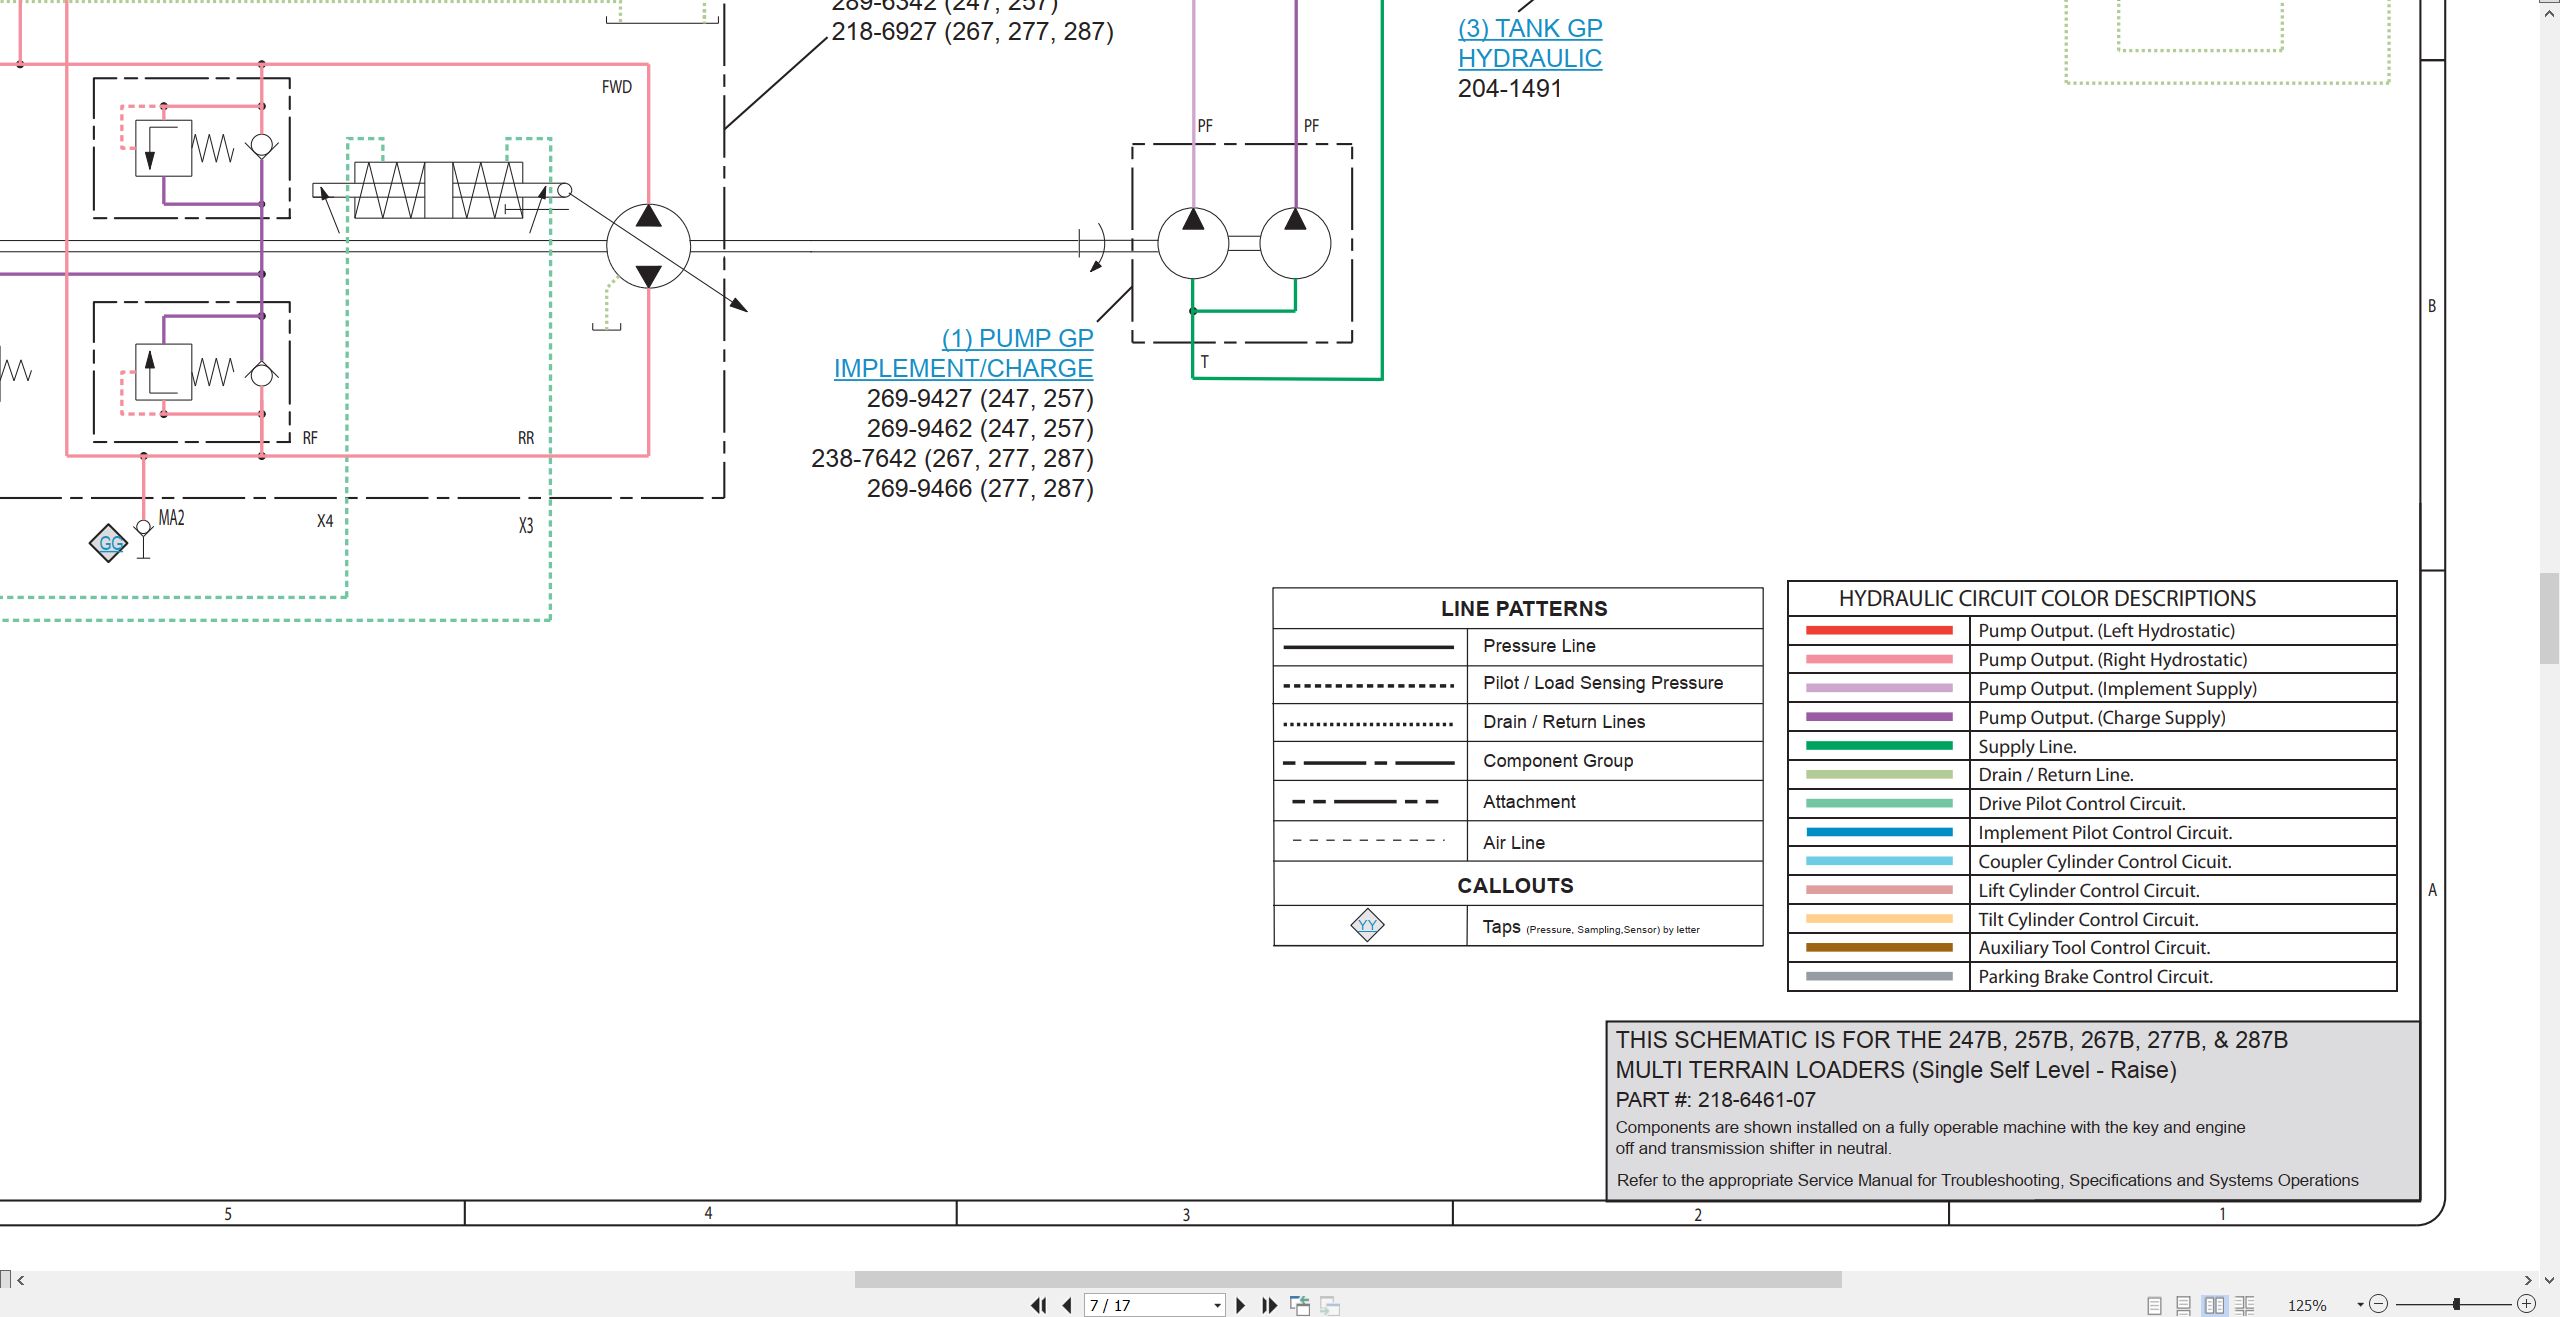This screenshot has width=2560, height=1317.
Task: Click the IMPLEMENT/CHARGE link text
Action: pos(963,368)
